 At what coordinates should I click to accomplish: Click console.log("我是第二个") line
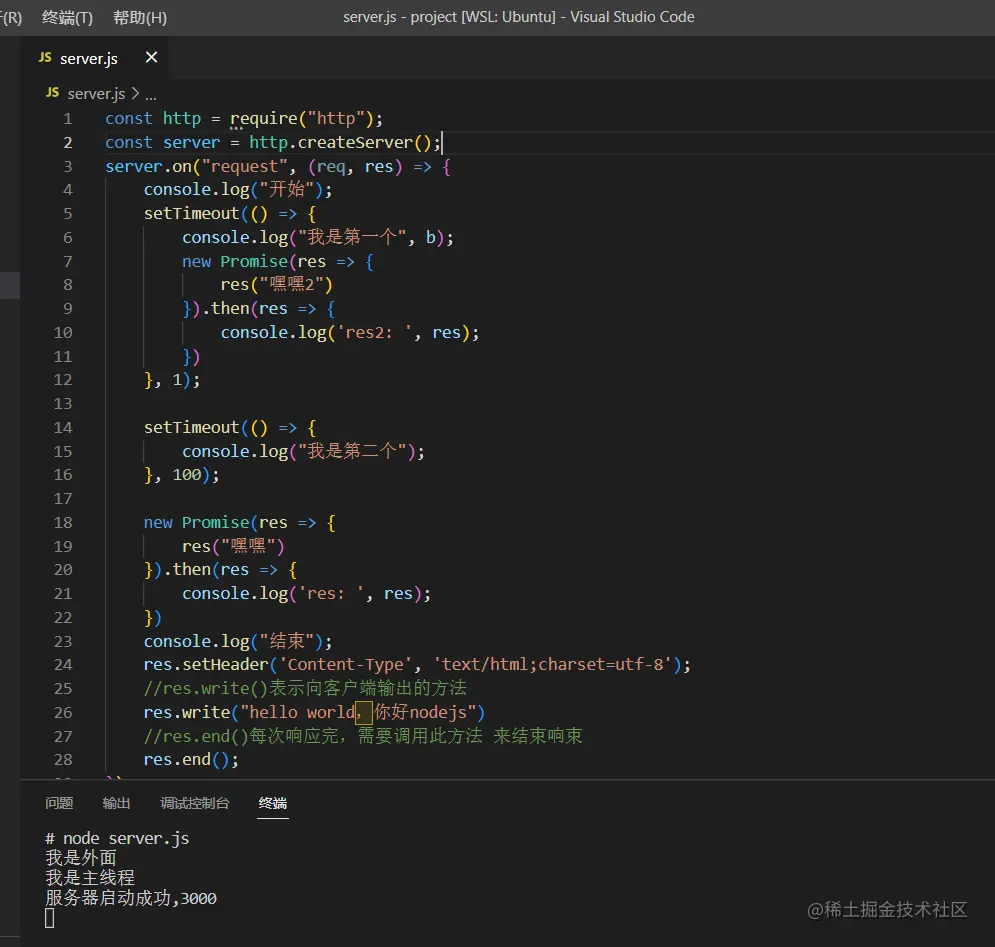coord(303,451)
